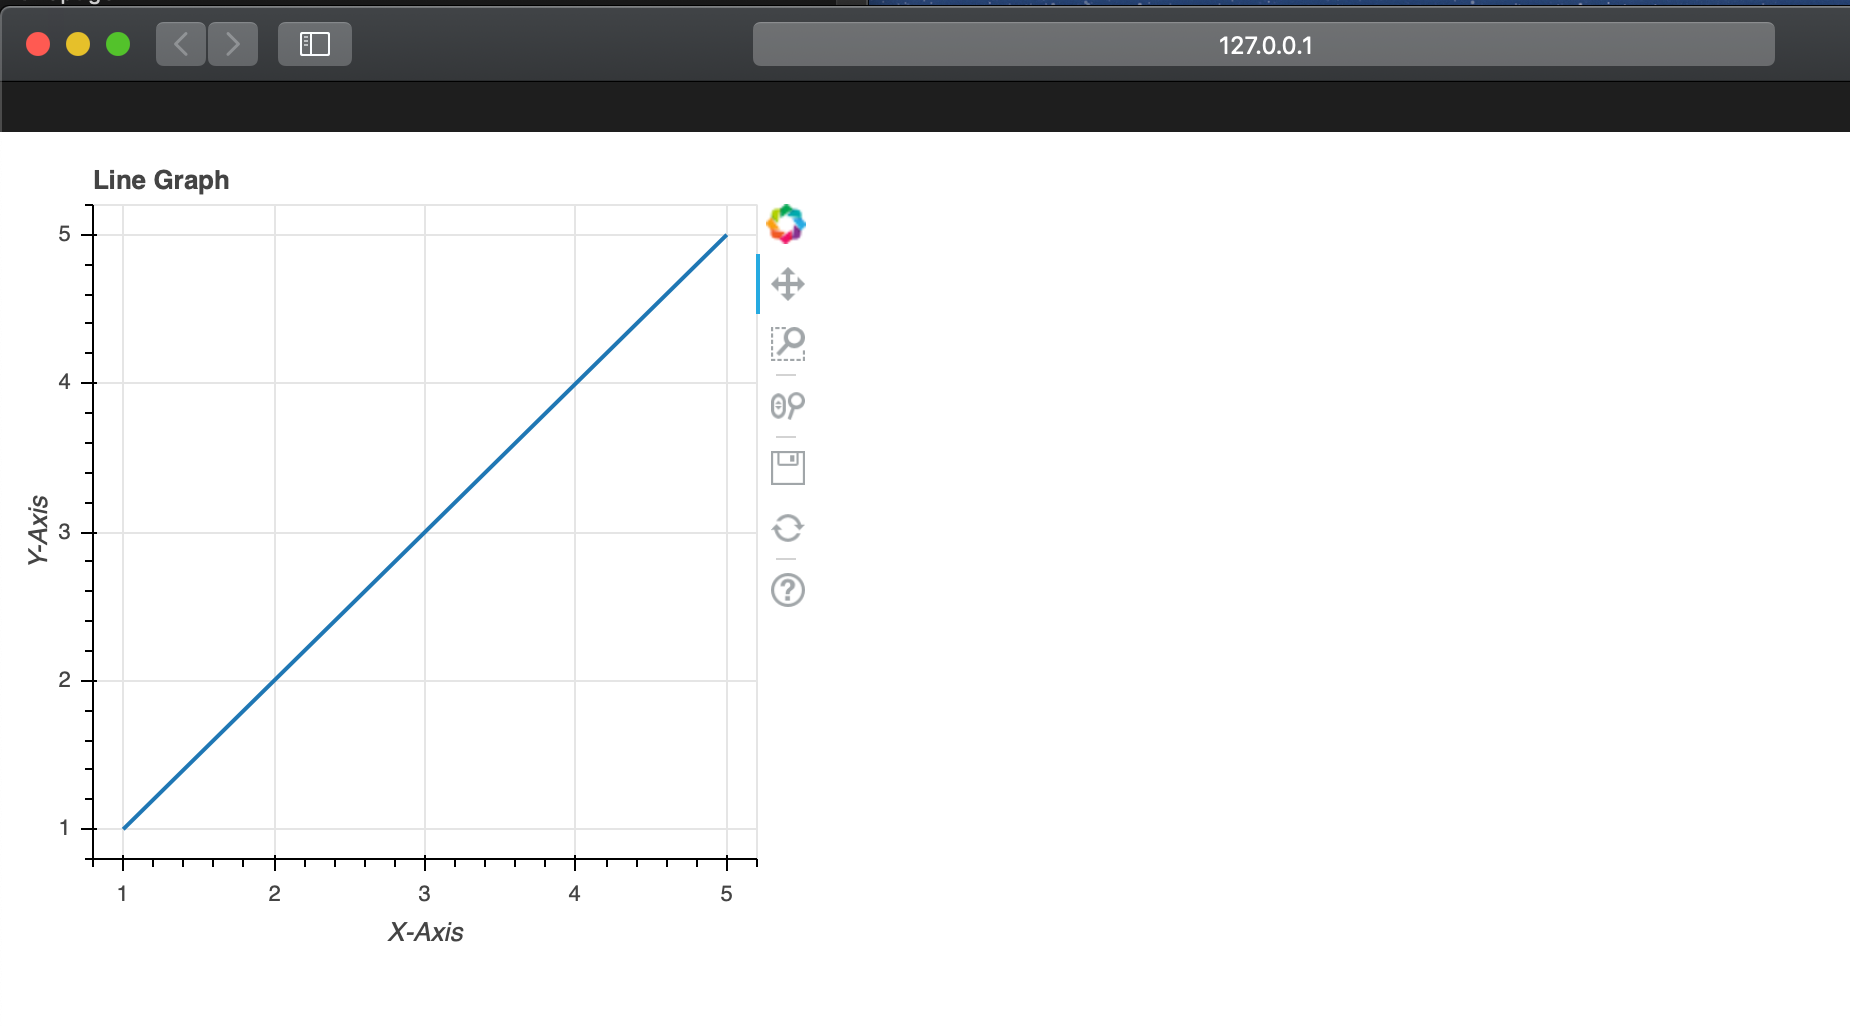This screenshot has width=1850, height=1026.
Task: Click the Bokeh logo icon
Action: tap(787, 223)
